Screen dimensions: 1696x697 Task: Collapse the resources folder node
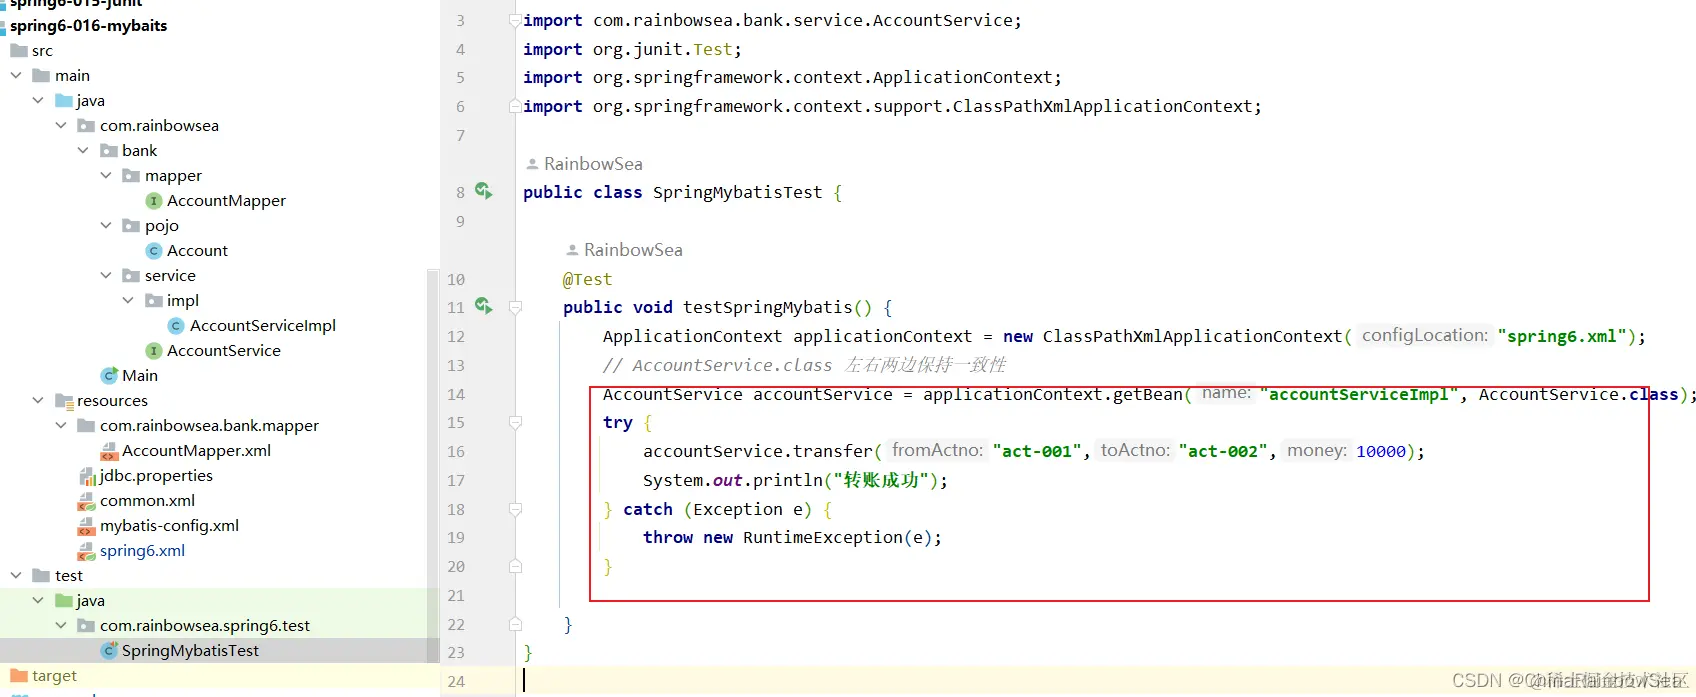[38, 401]
